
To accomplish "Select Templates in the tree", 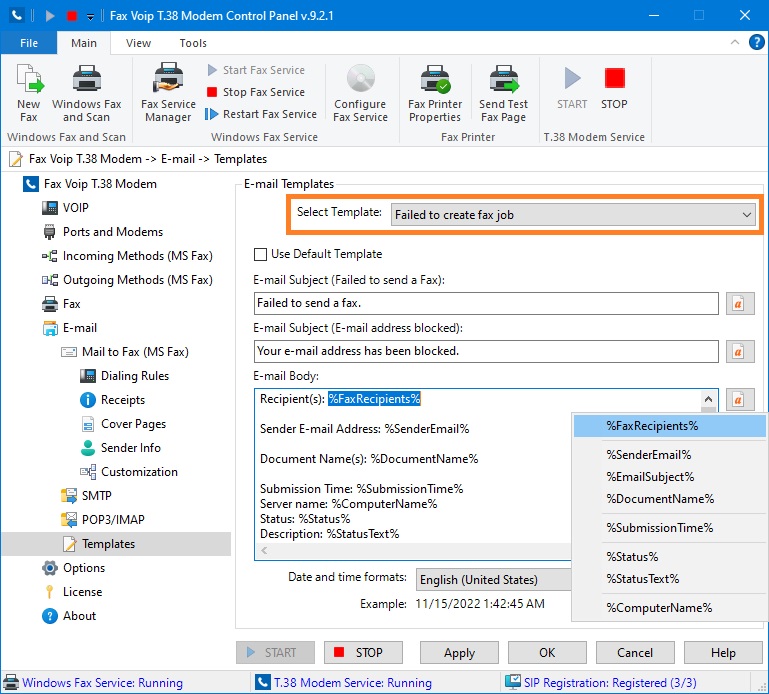I will [116, 544].
